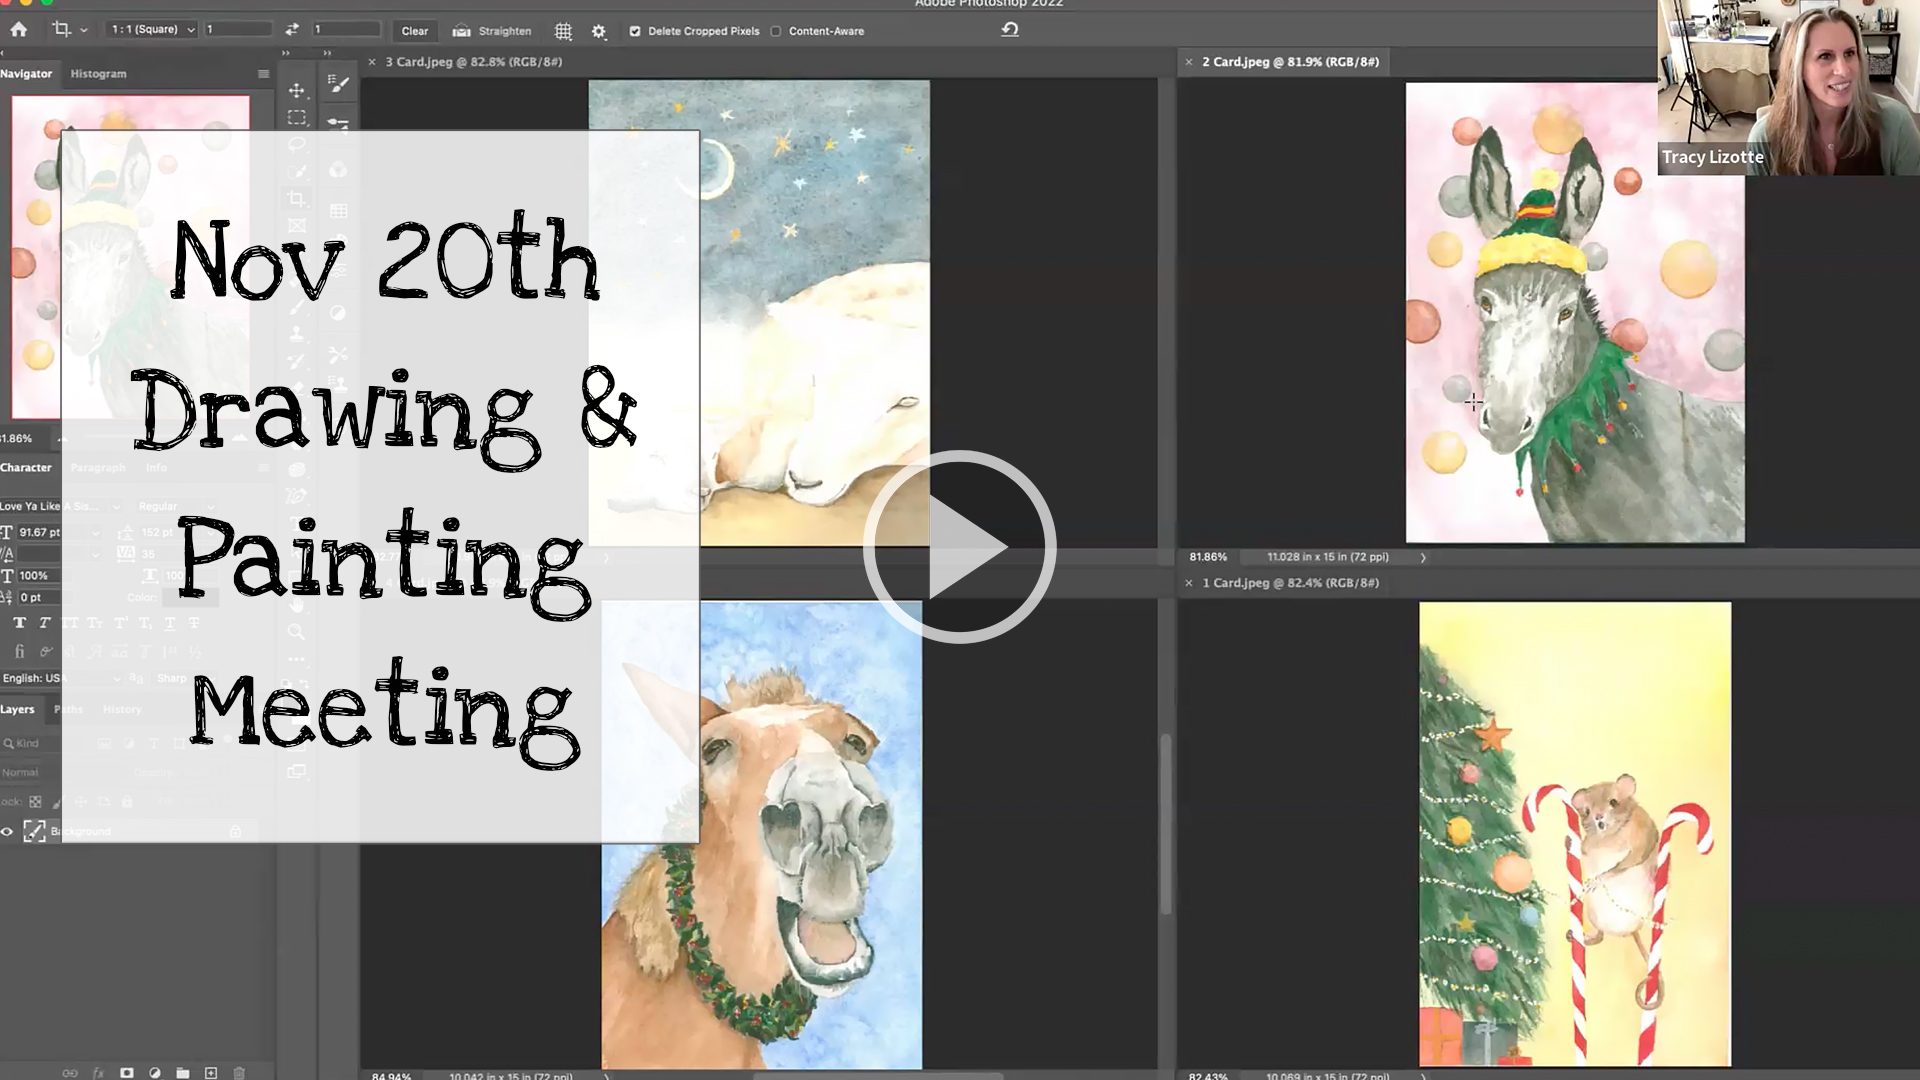Close the 2 Card.jpeg document tab
This screenshot has height=1080, width=1920.
pyautogui.click(x=1189, y=62)
